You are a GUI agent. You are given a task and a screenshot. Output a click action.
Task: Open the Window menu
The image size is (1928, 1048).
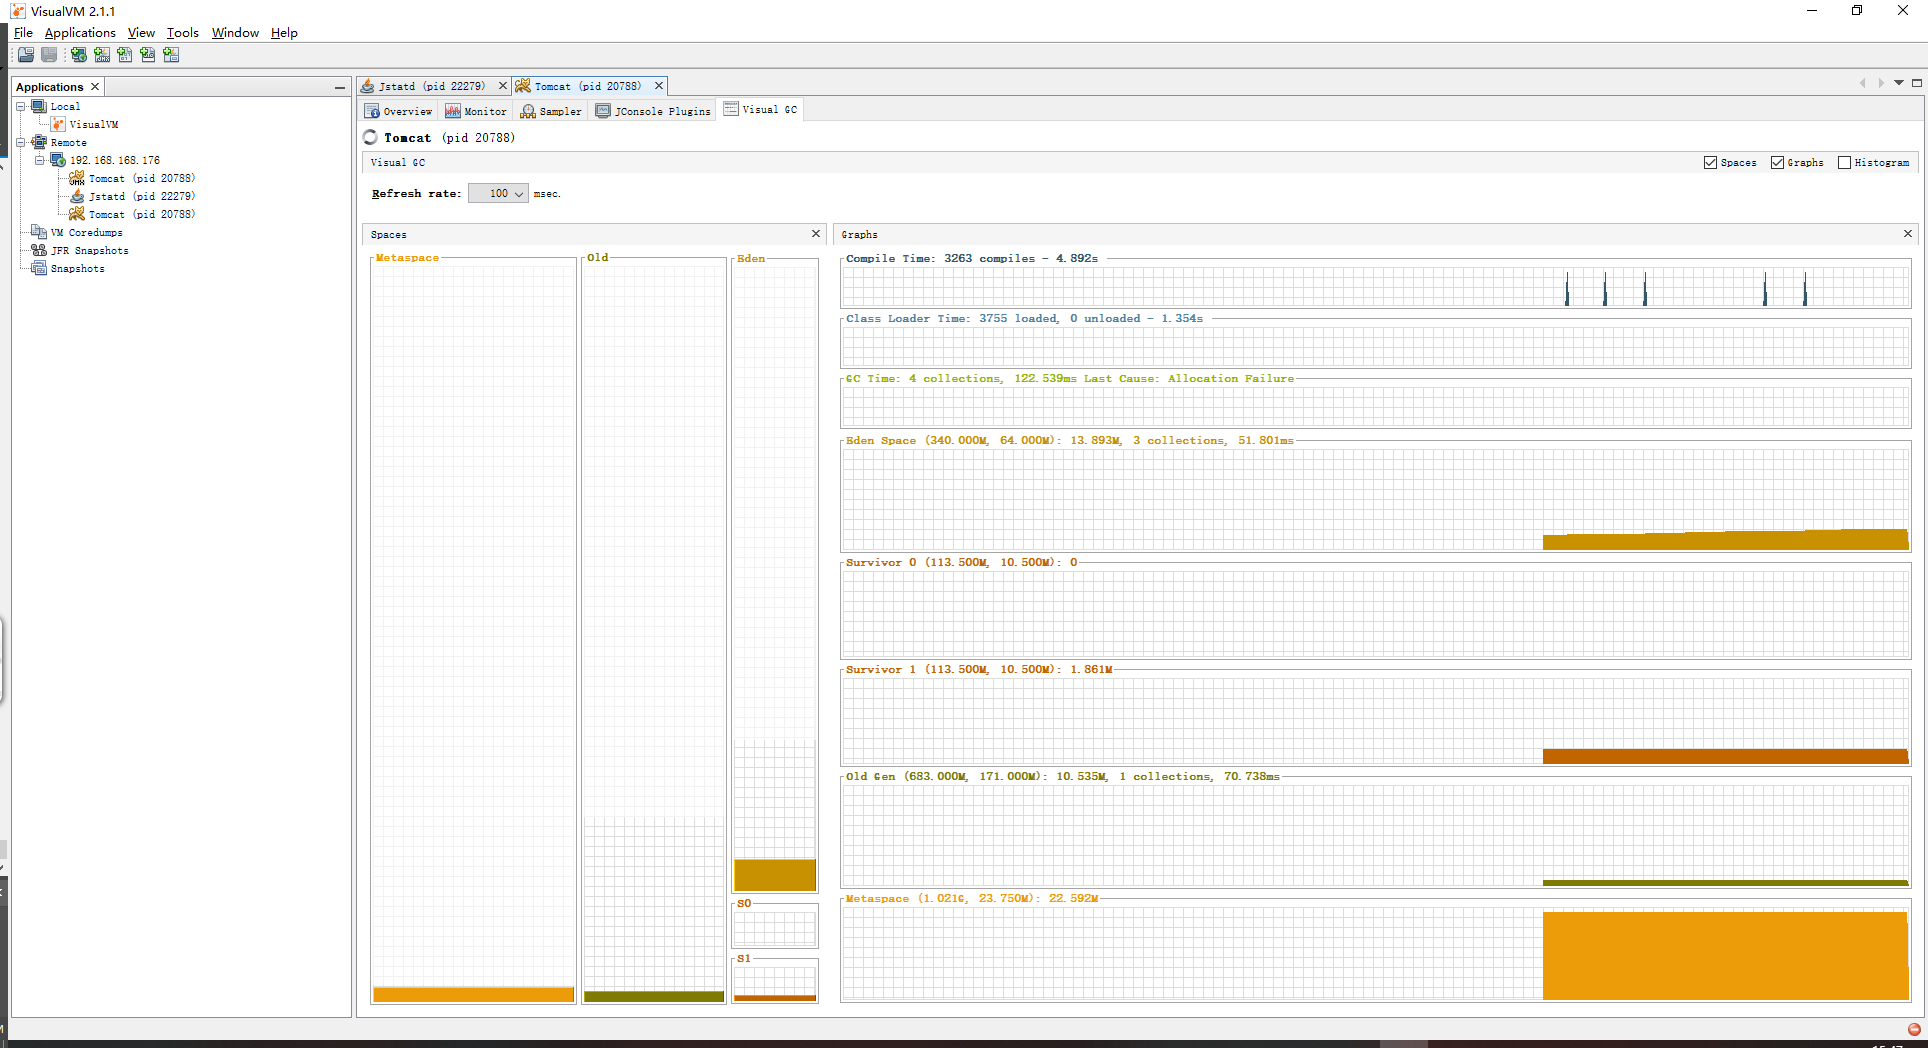(x=235, y=33)
